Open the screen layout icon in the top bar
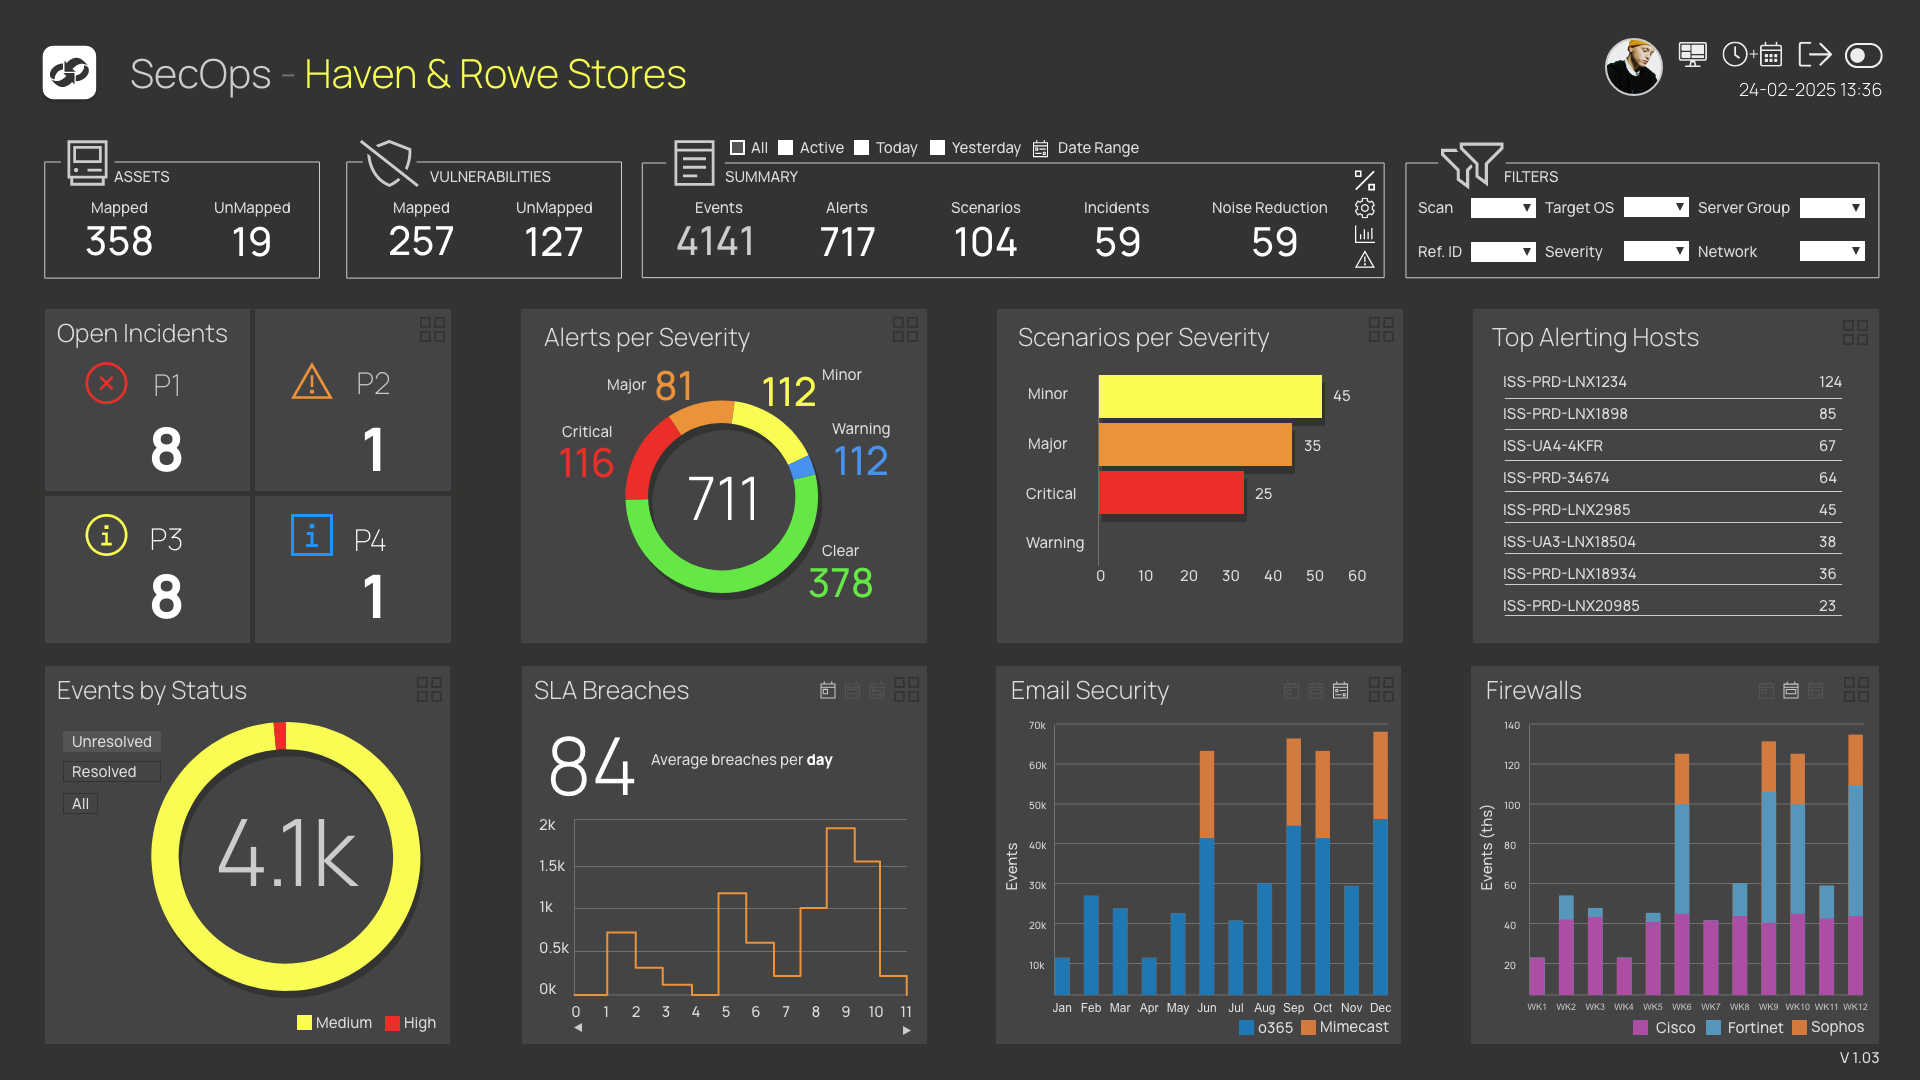The image size is (1920, 1080). (1692, 55)
